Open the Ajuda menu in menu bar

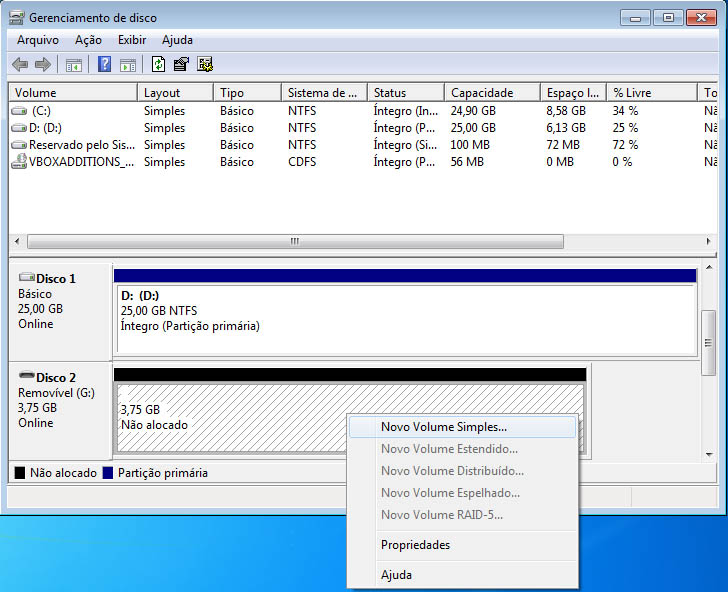177,40
